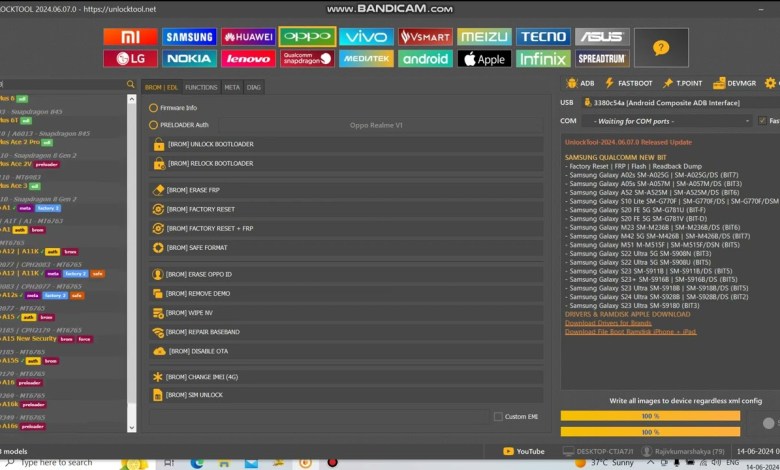Screen dimensions: 780x470
Task: Select the Lenovo brand logo
Action: (x=248, y=59)
